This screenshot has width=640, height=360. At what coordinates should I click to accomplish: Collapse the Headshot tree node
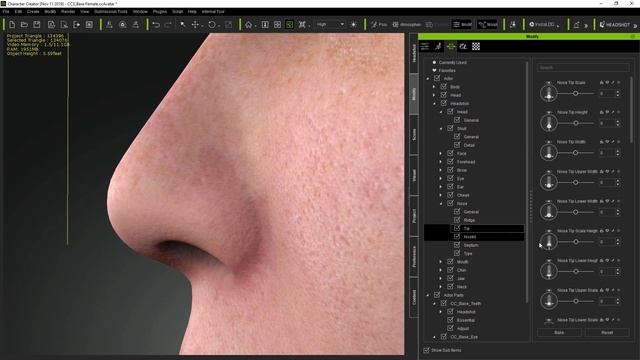[x=434, y=104]
